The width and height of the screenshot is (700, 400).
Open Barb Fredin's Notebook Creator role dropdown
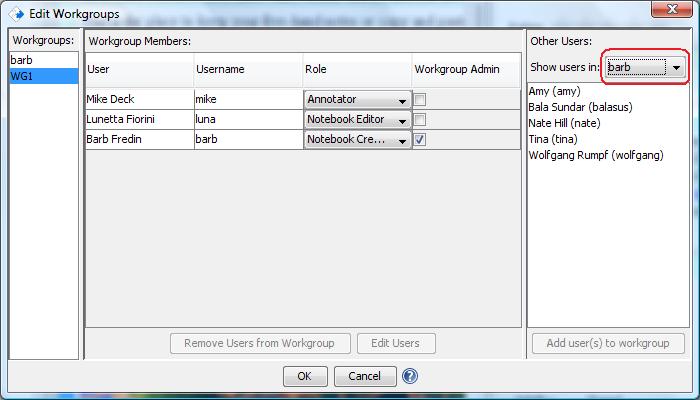[x=357, y=139]
